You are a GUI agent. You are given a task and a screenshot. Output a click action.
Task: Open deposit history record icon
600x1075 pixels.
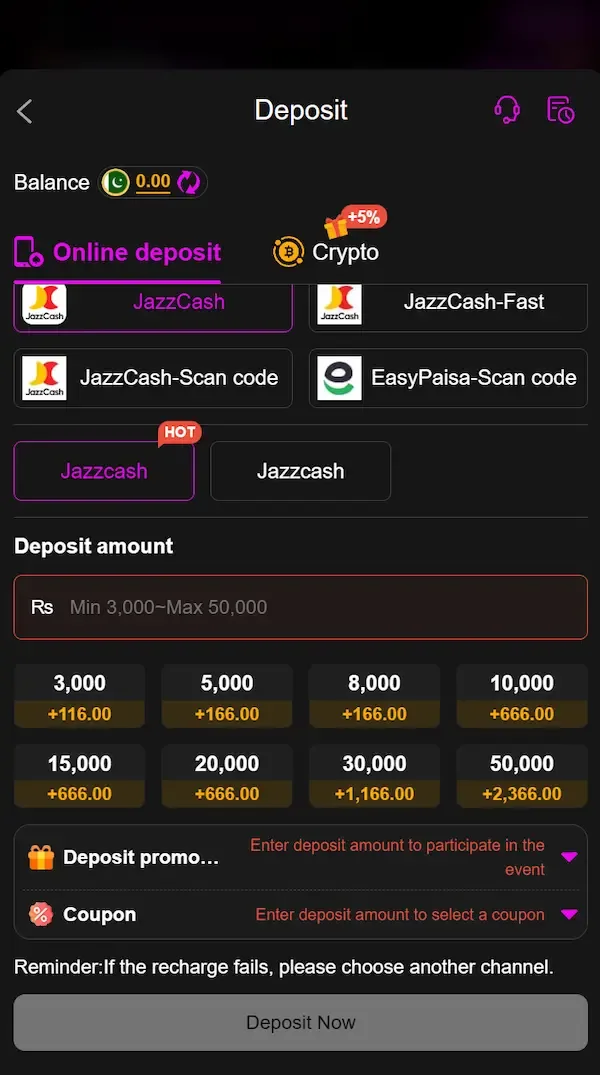pyautogui.click(x=560, y=110)
